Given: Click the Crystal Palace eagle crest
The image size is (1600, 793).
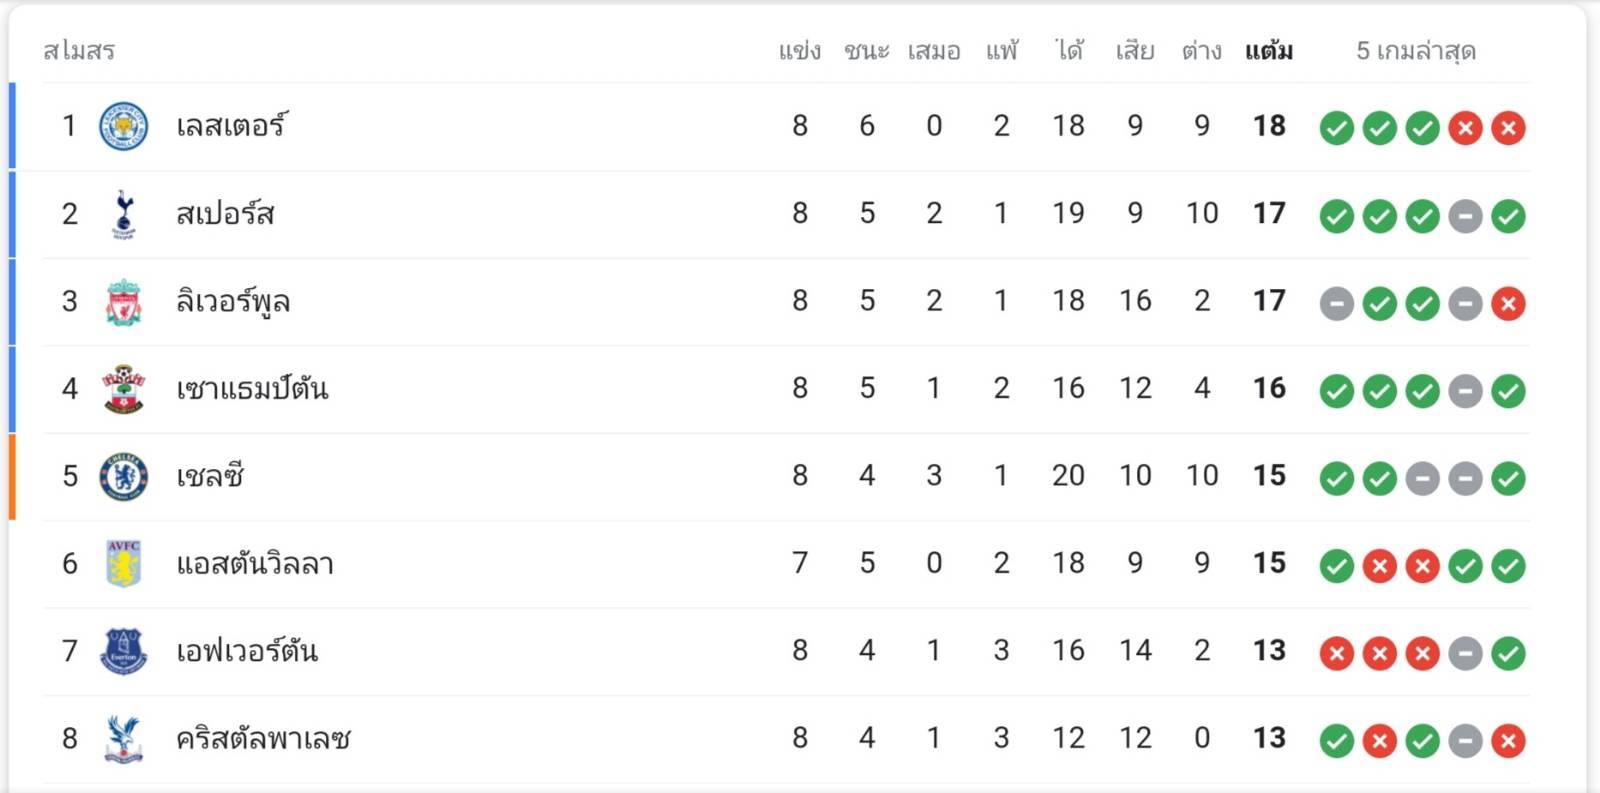Looking at the screenshot, I should coord(124,739).
